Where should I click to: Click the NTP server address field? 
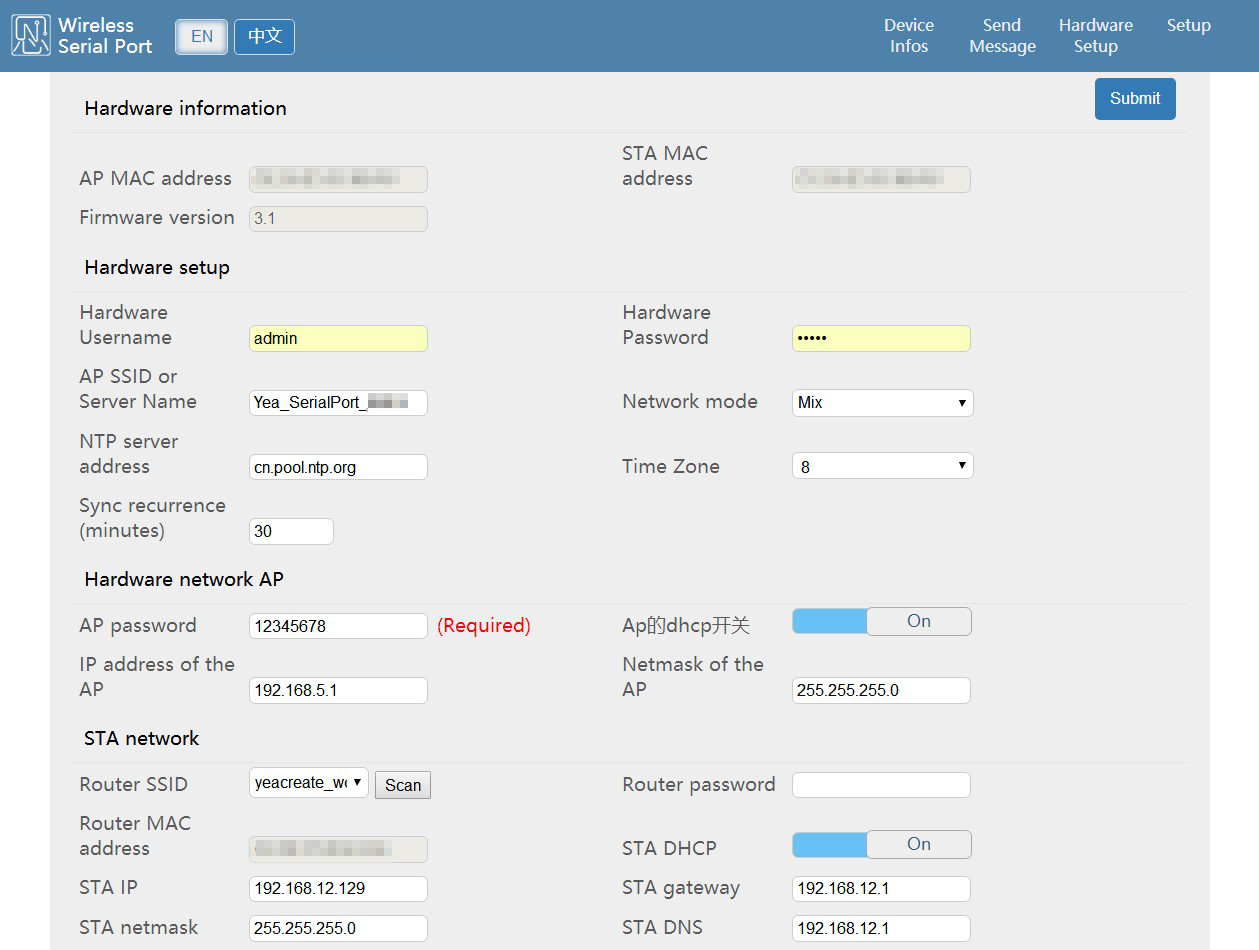[x=338, y=467]
